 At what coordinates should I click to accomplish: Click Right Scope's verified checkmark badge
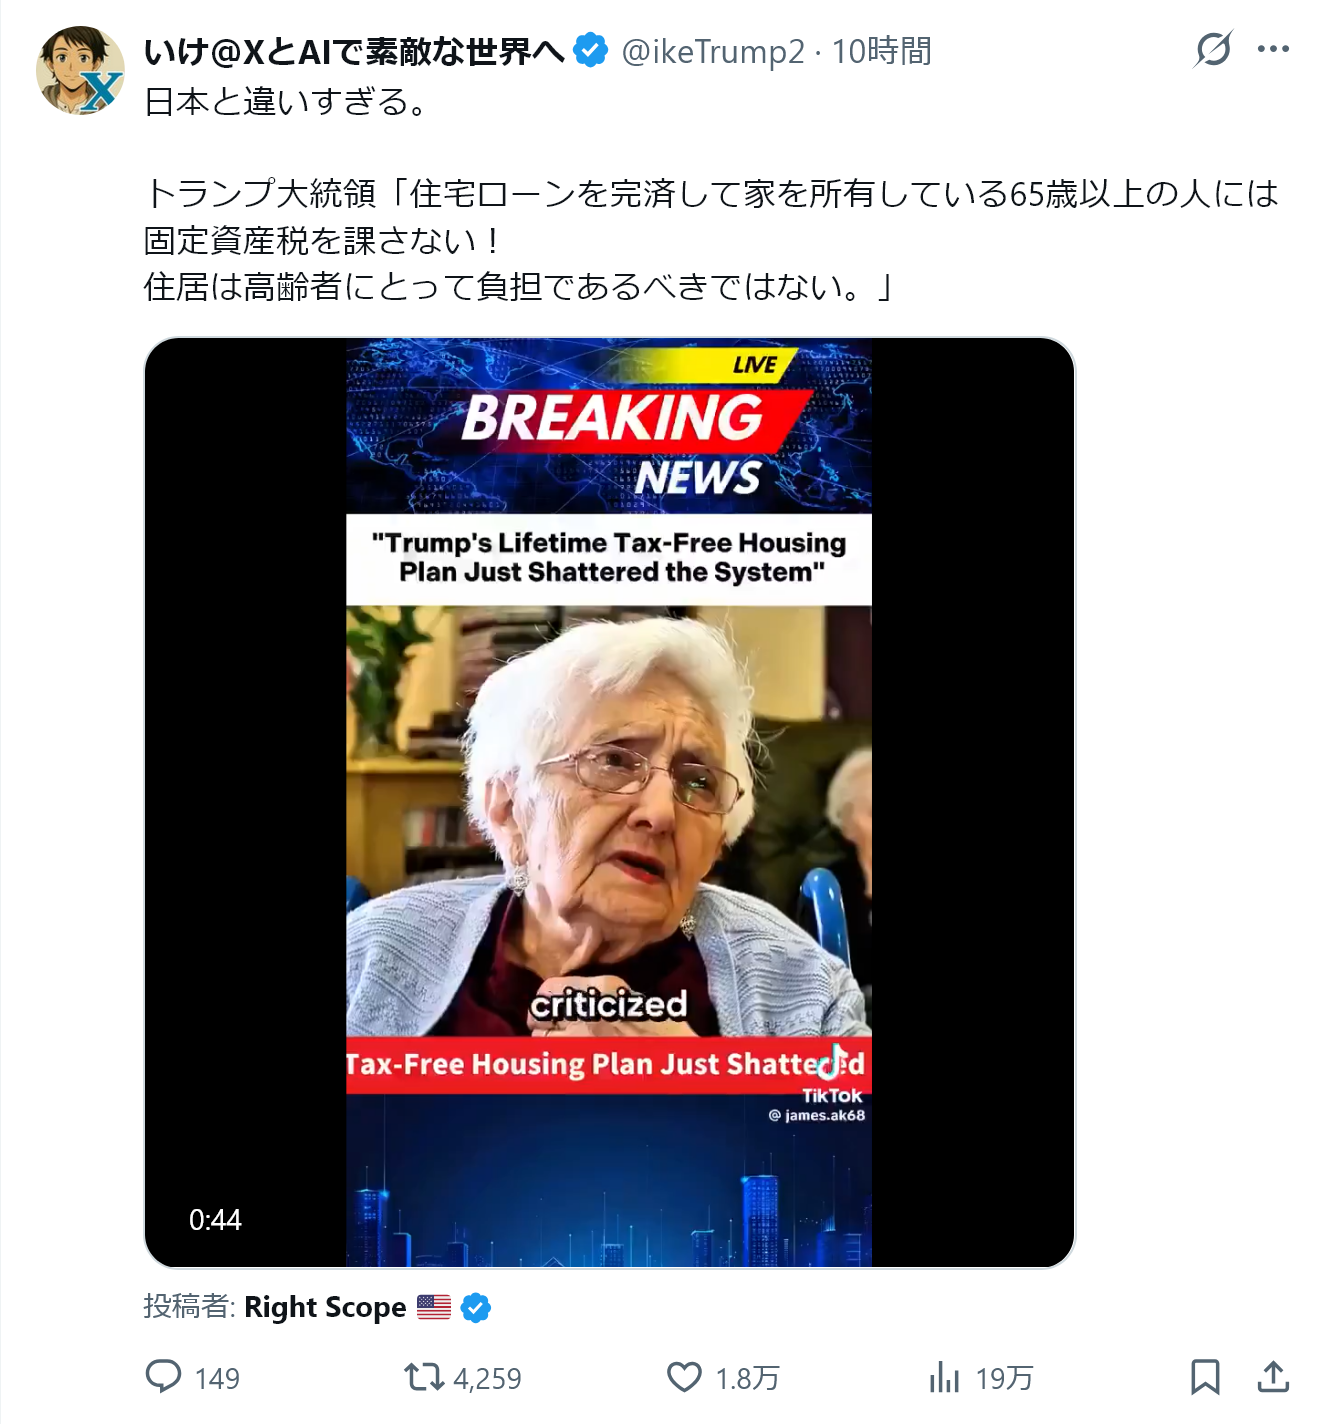pos(476,1307)
